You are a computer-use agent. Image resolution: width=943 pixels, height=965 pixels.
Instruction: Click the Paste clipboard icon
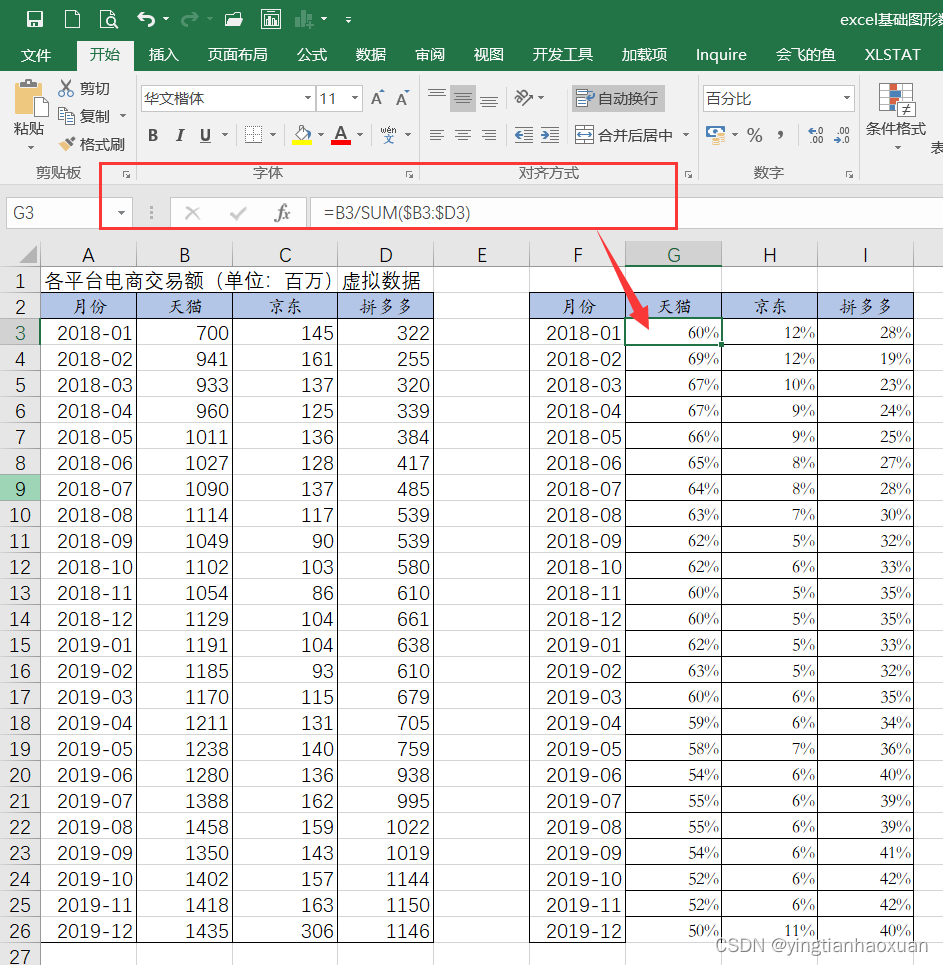point(29,98)
